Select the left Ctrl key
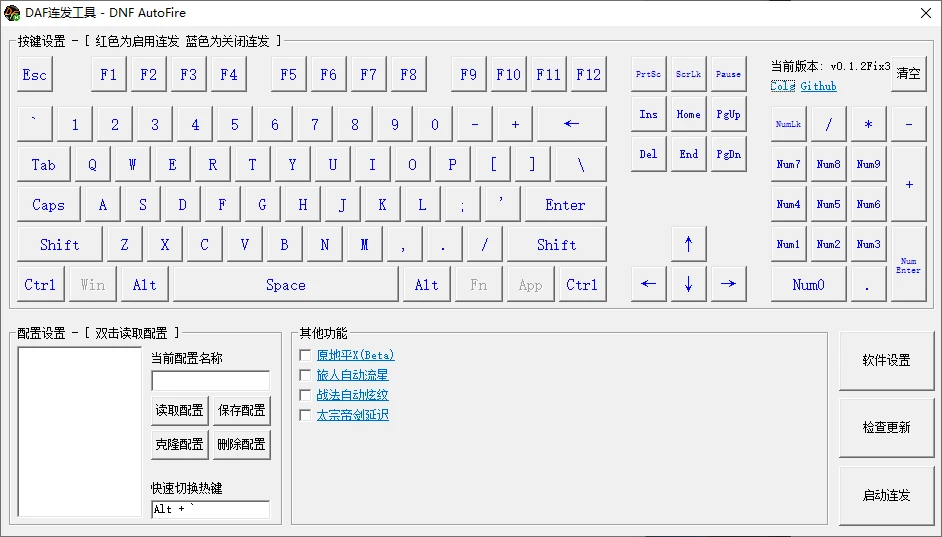942x537 pixels. 40,284
